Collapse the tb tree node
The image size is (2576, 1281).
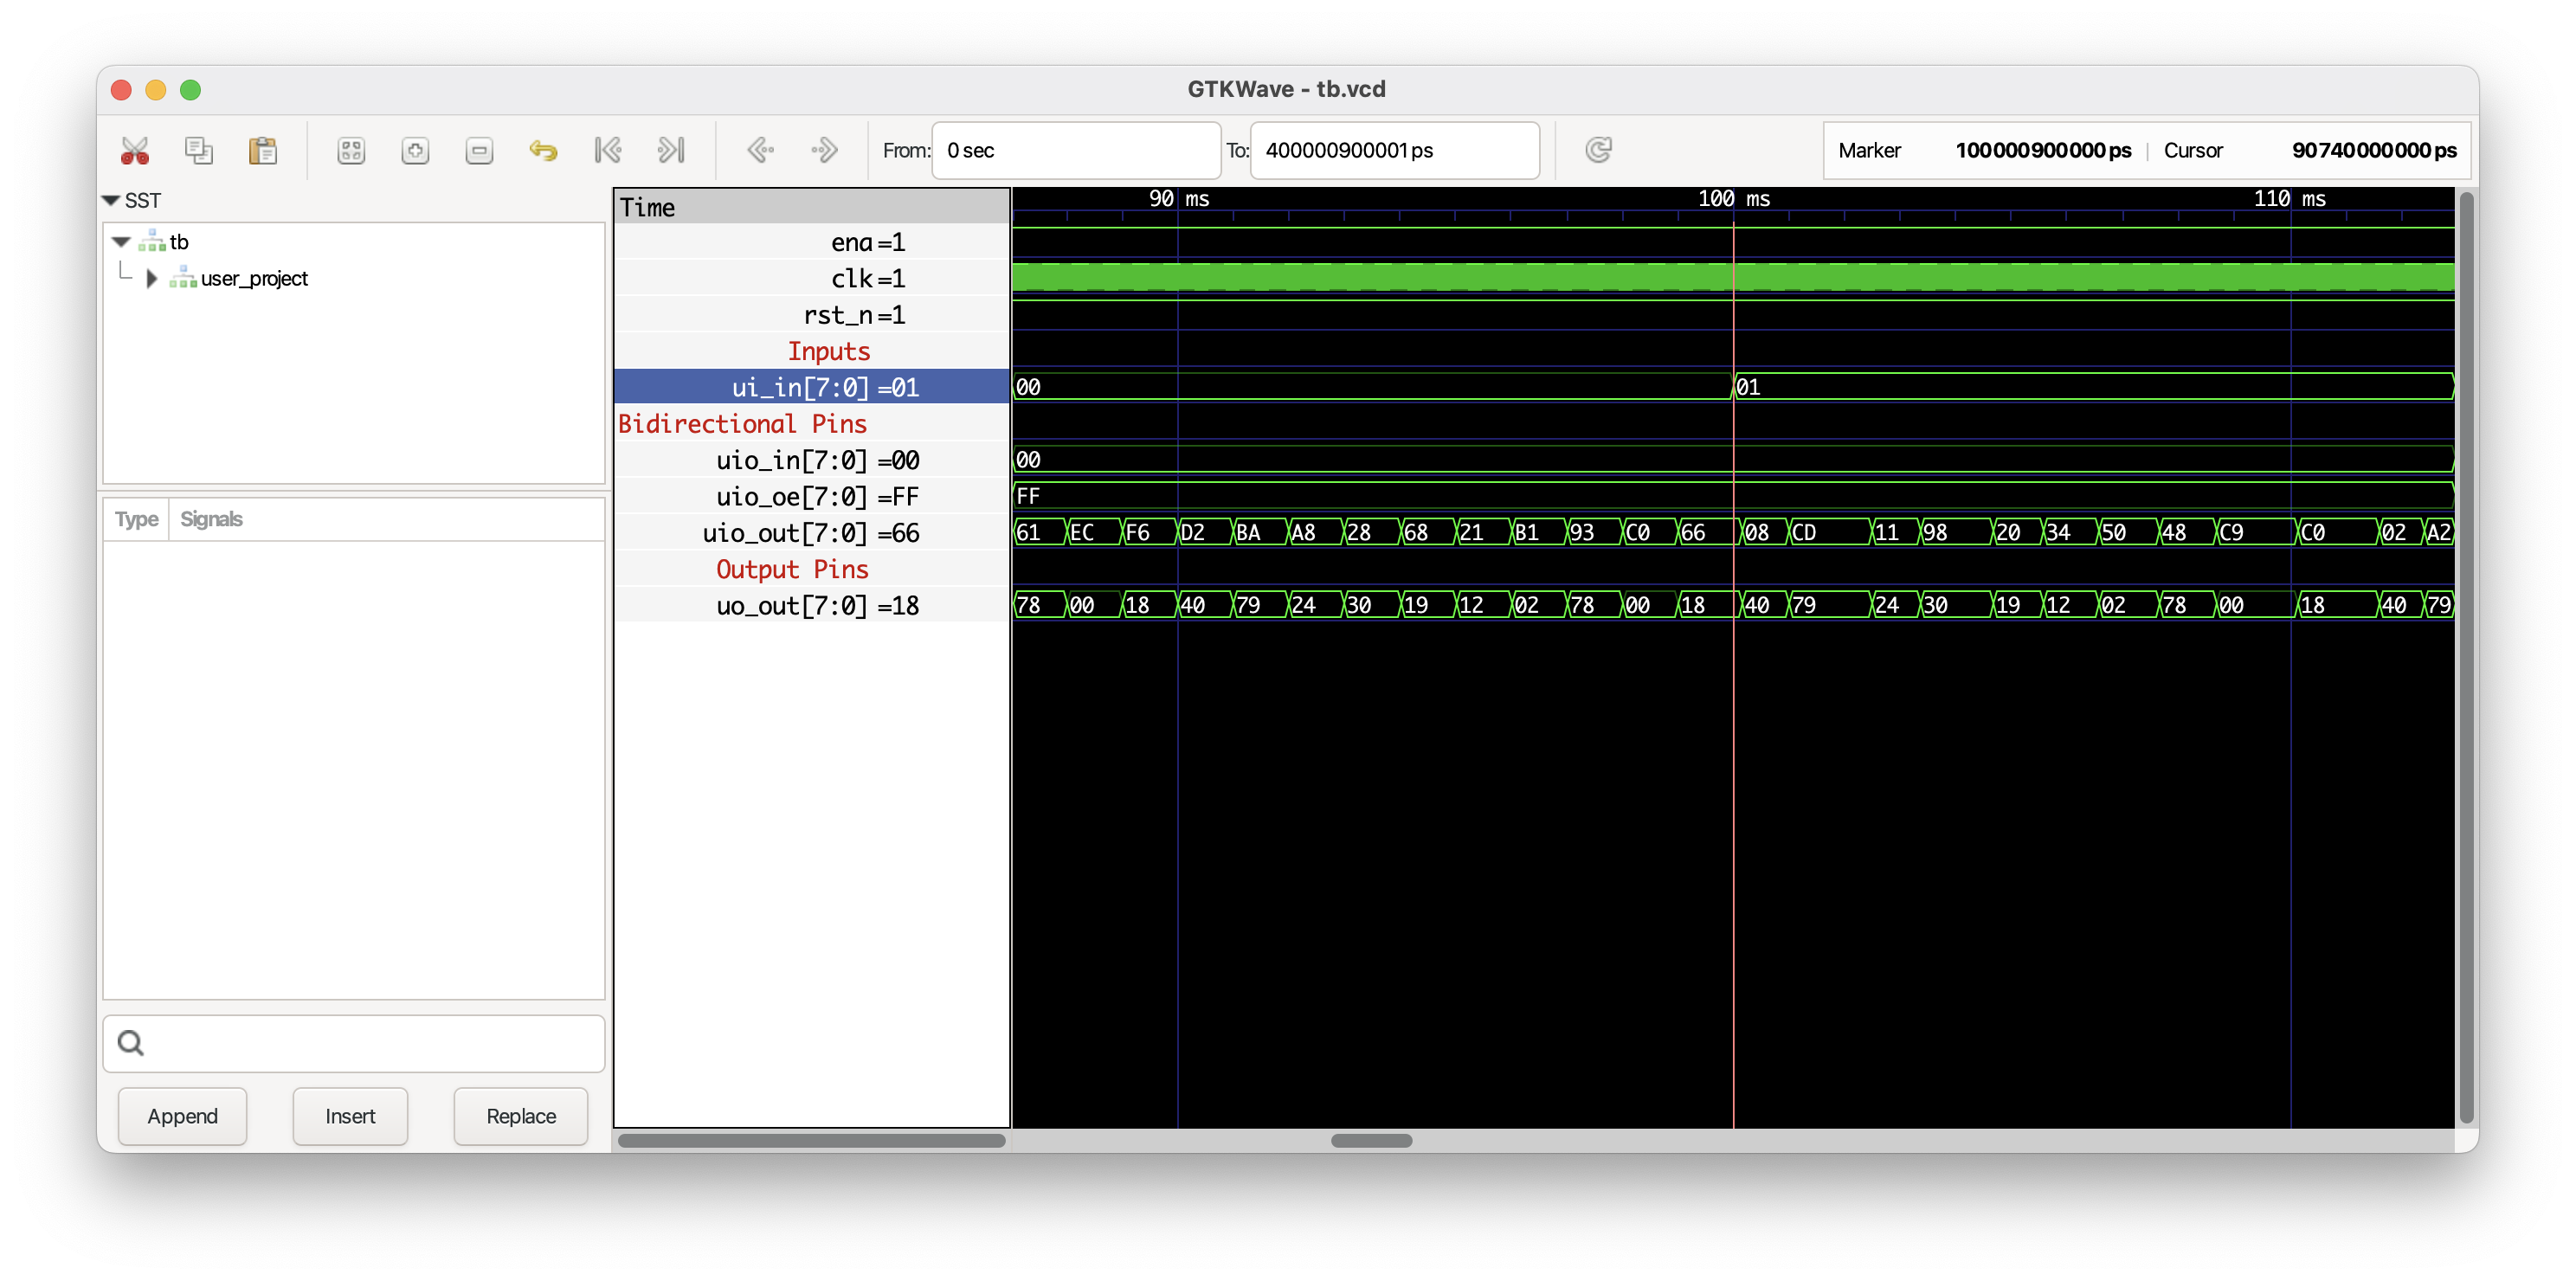(x=121, y=242)
